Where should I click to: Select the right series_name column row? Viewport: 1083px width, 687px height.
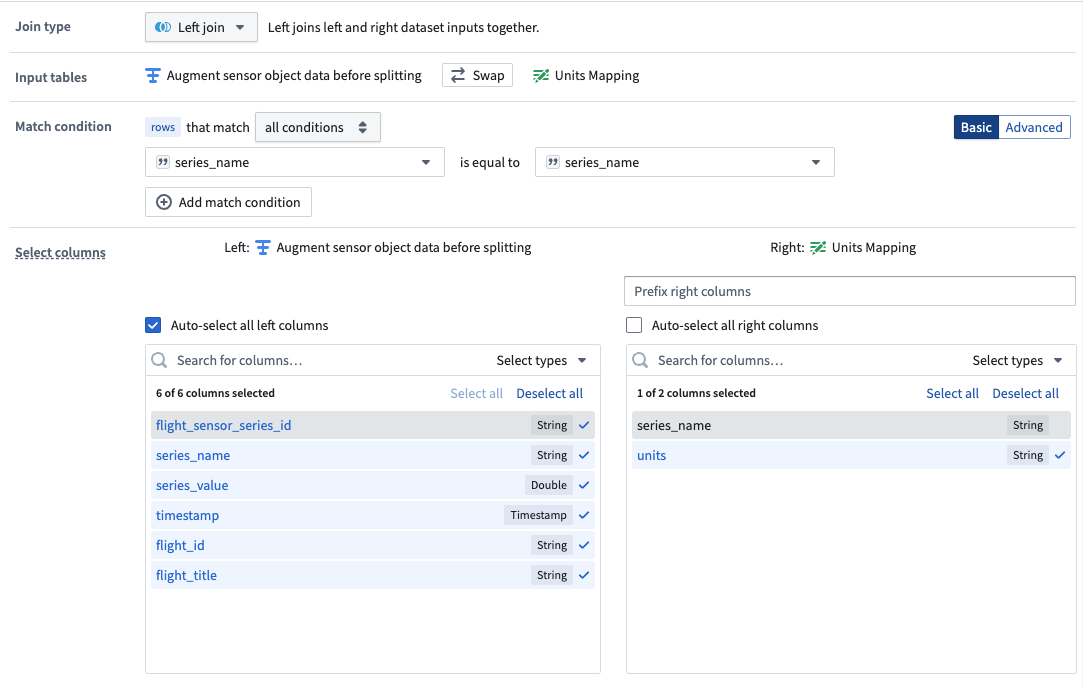pyautogui.click(x=851, y=425)
